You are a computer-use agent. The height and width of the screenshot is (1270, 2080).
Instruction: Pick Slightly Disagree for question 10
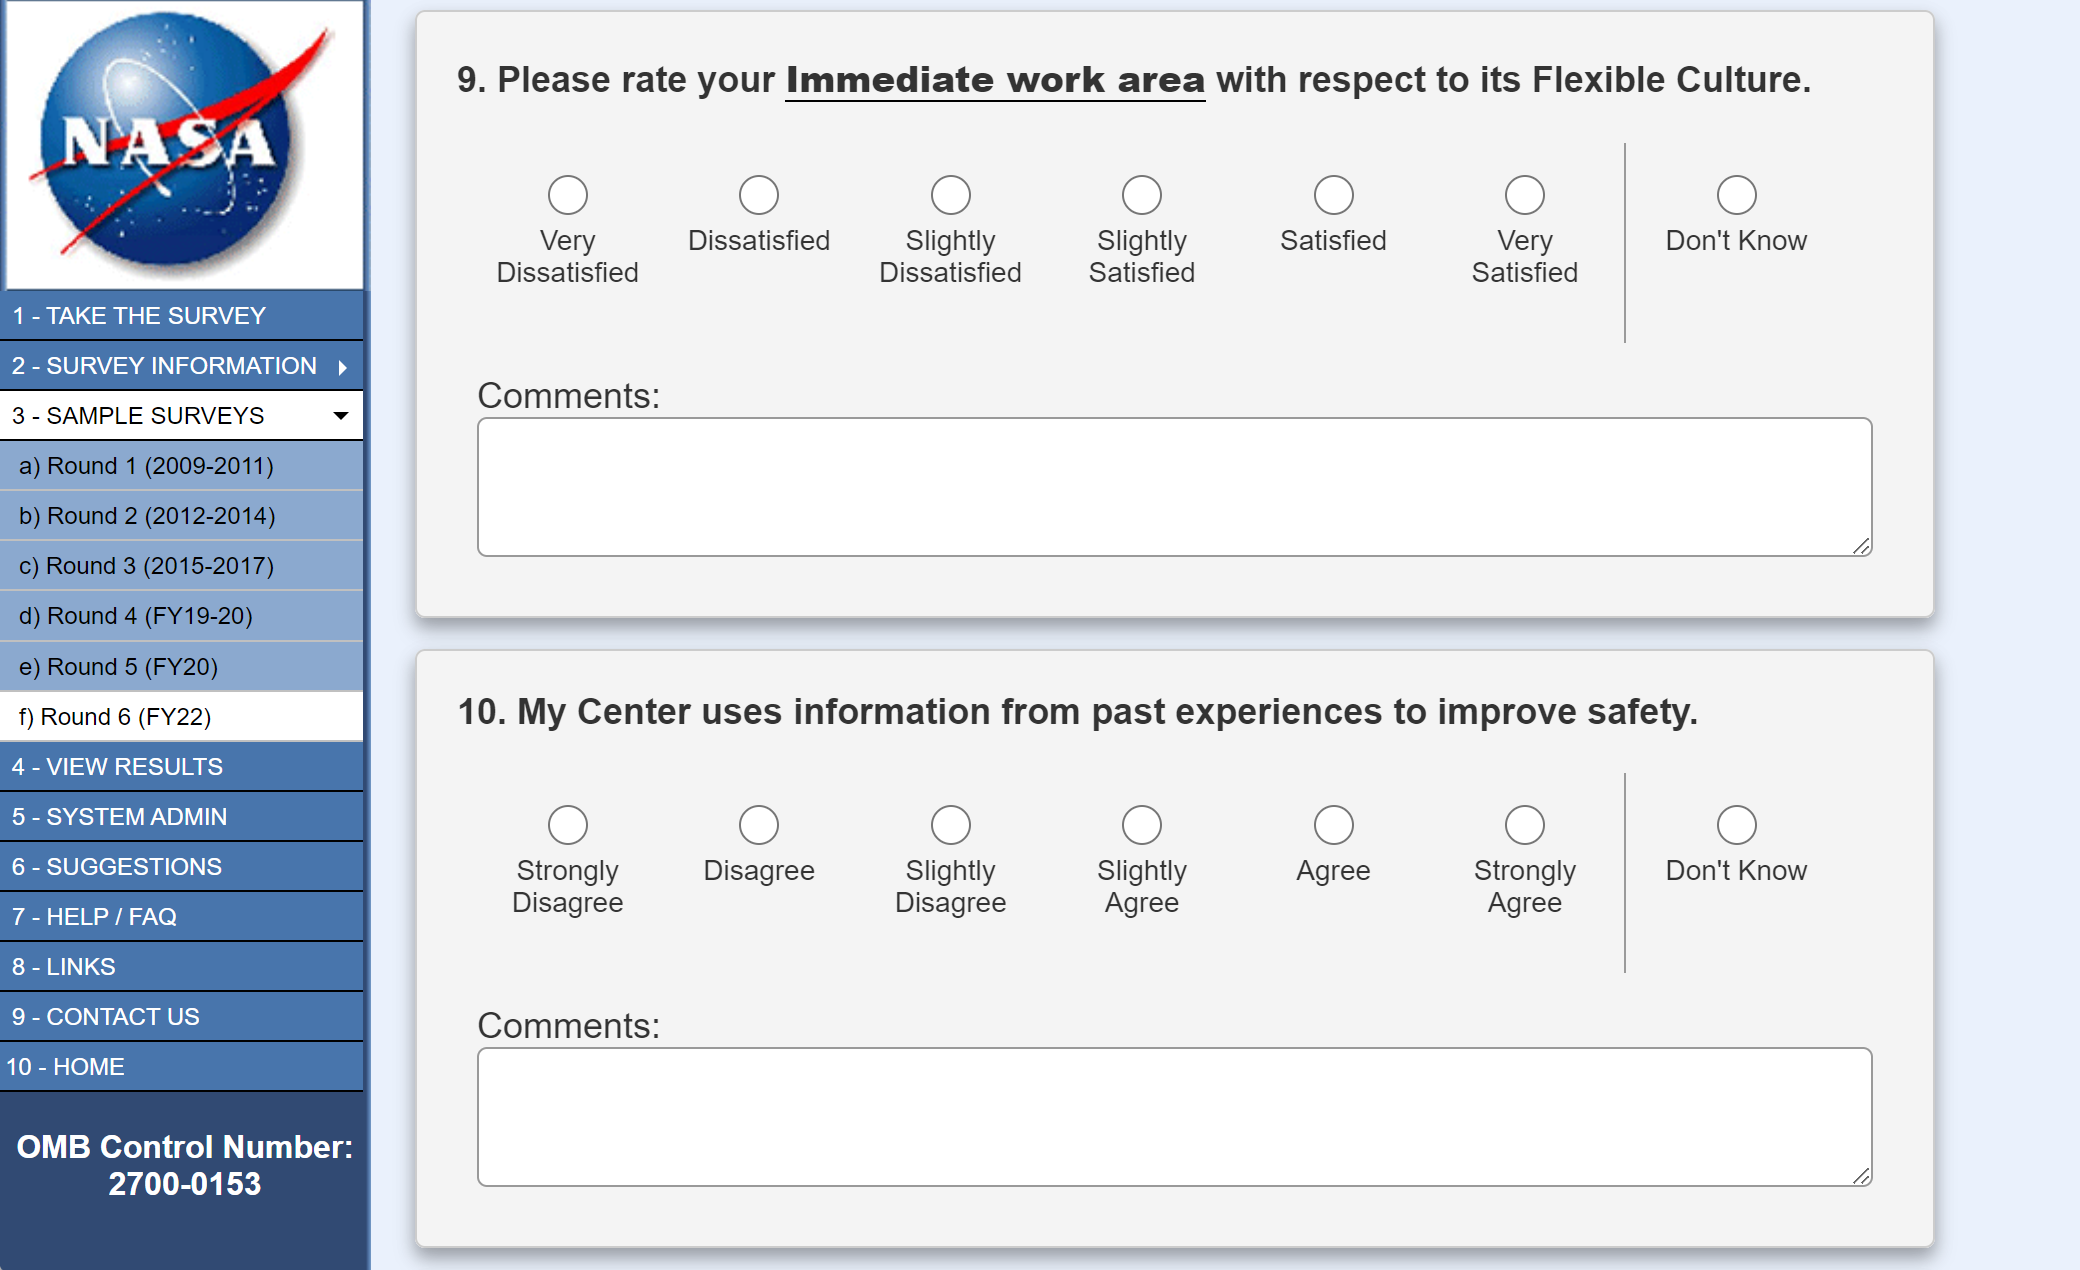950,825
